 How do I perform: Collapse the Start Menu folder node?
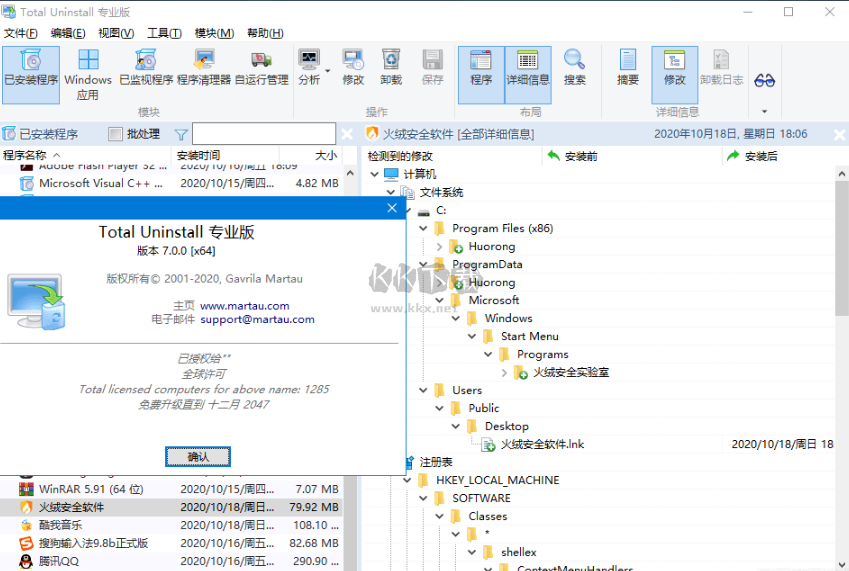pos(472,336)
